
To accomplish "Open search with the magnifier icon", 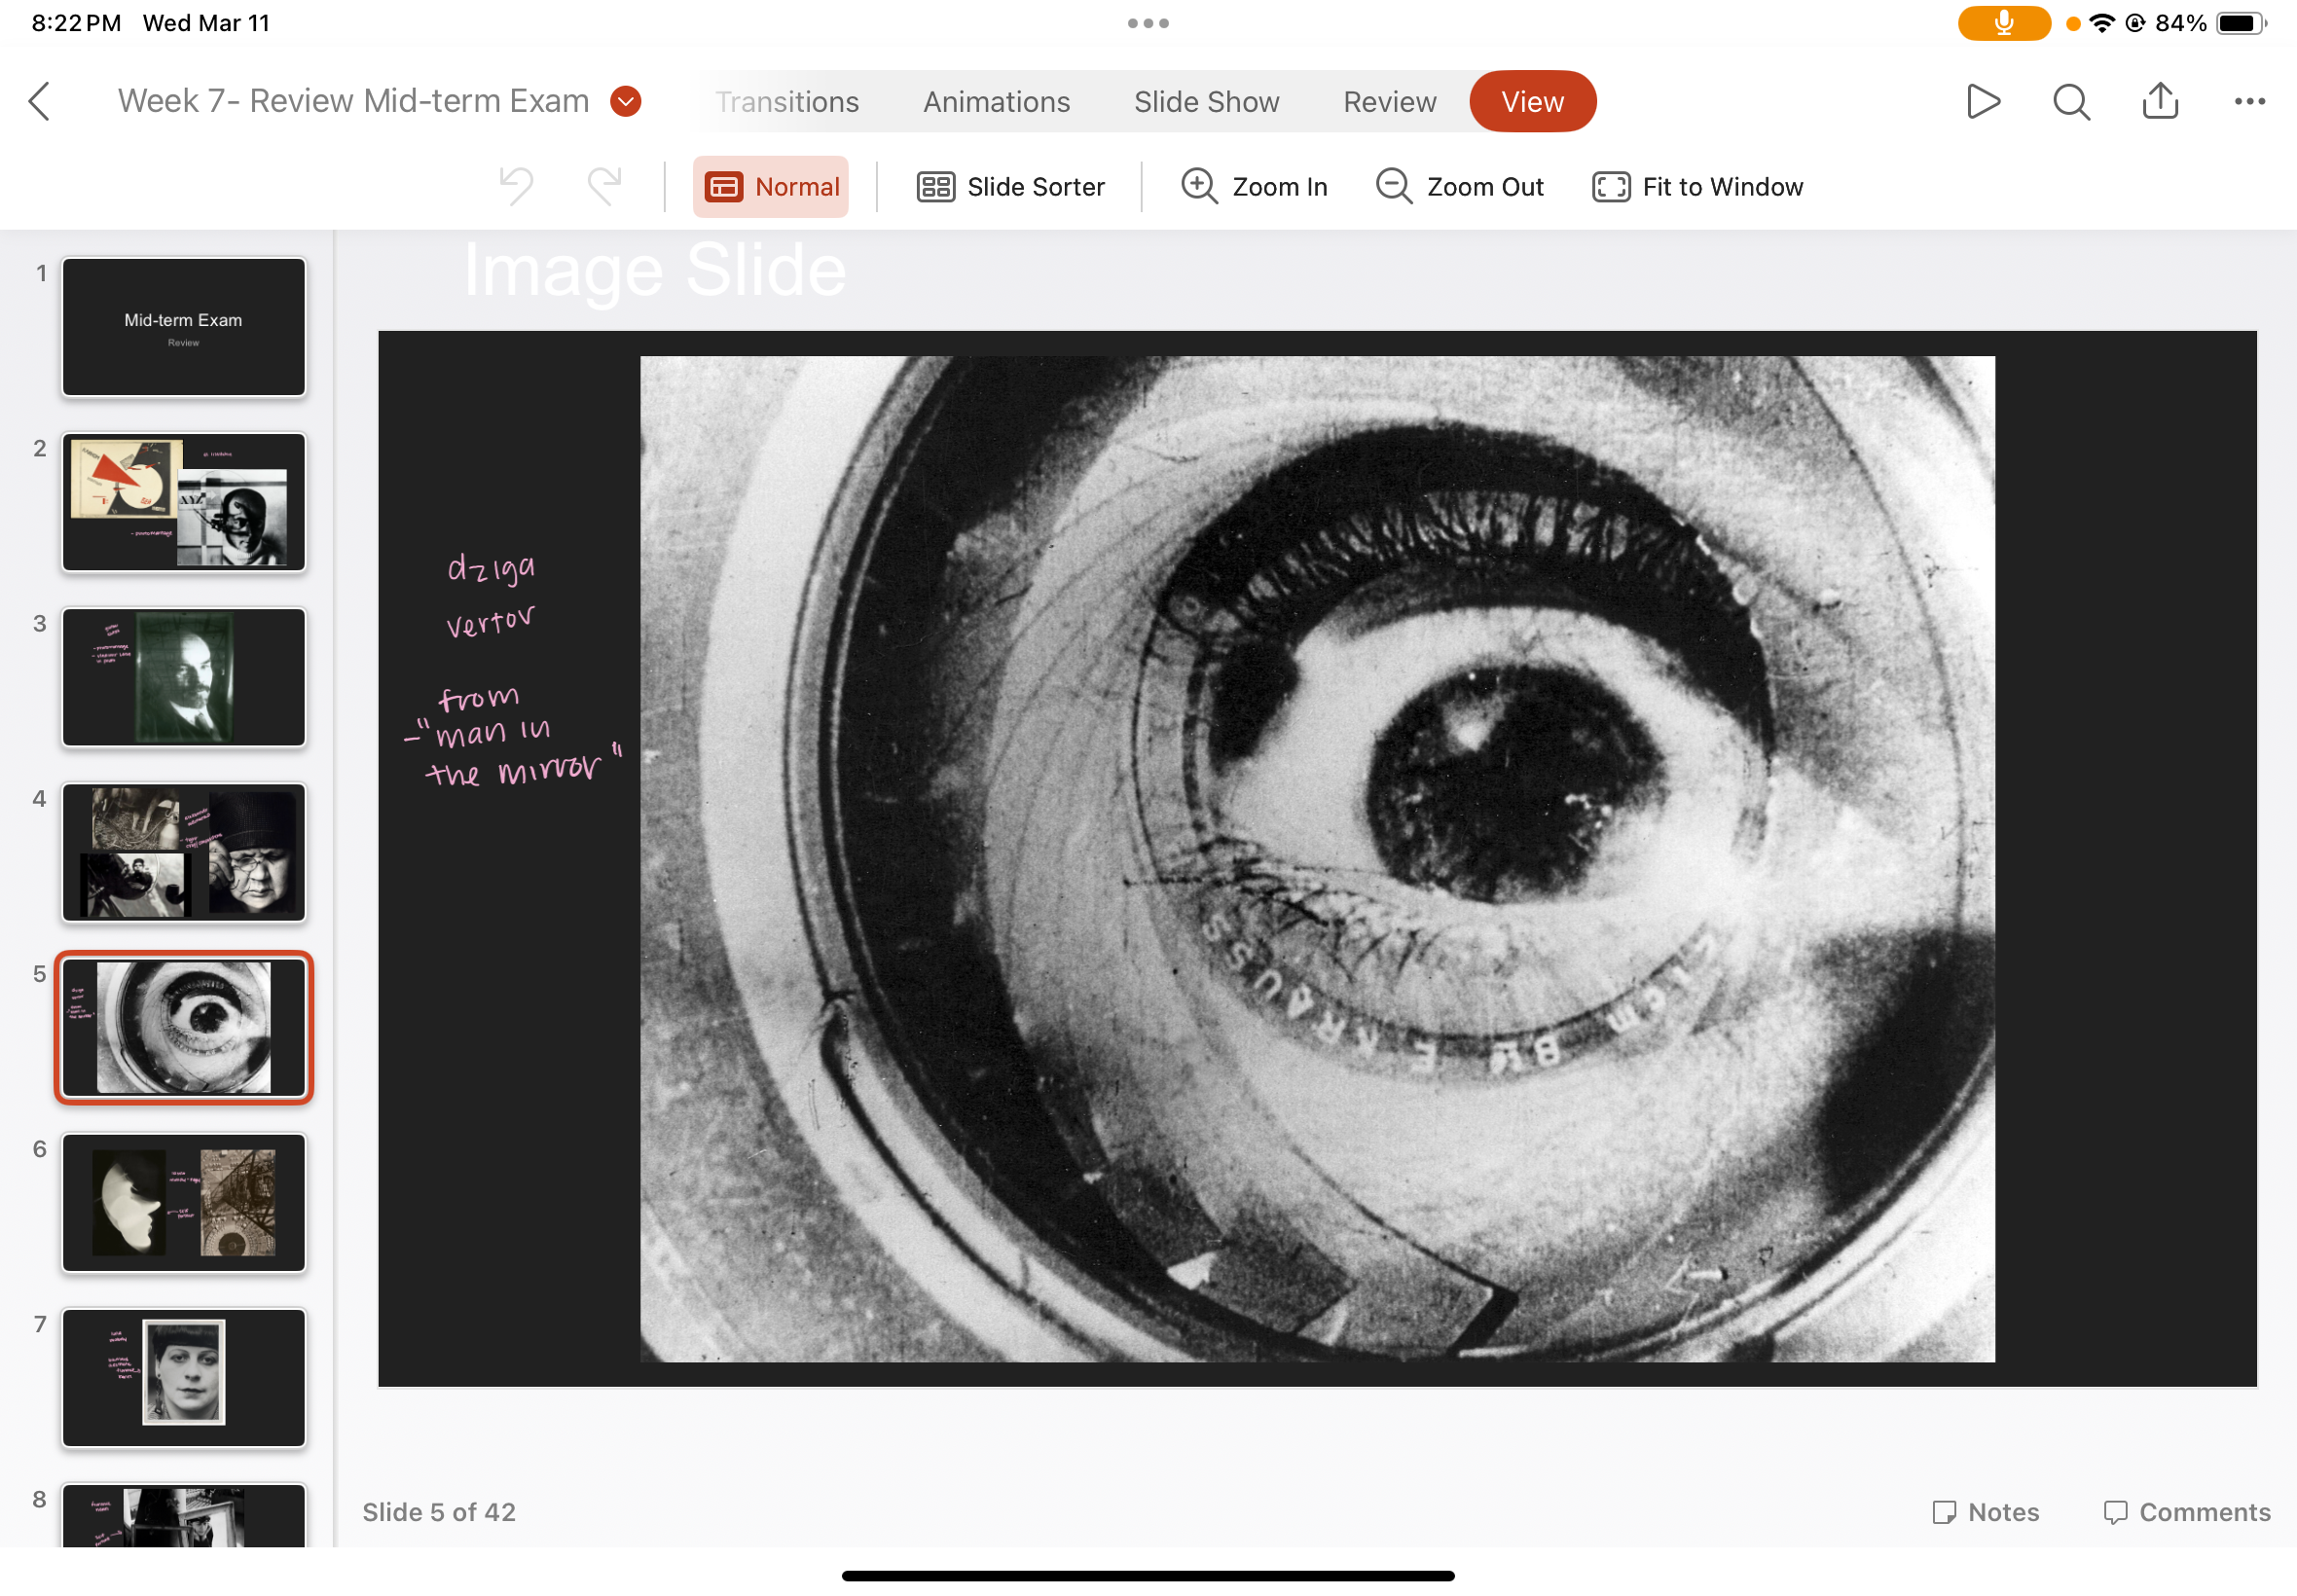I will [x=2071, y=101].
